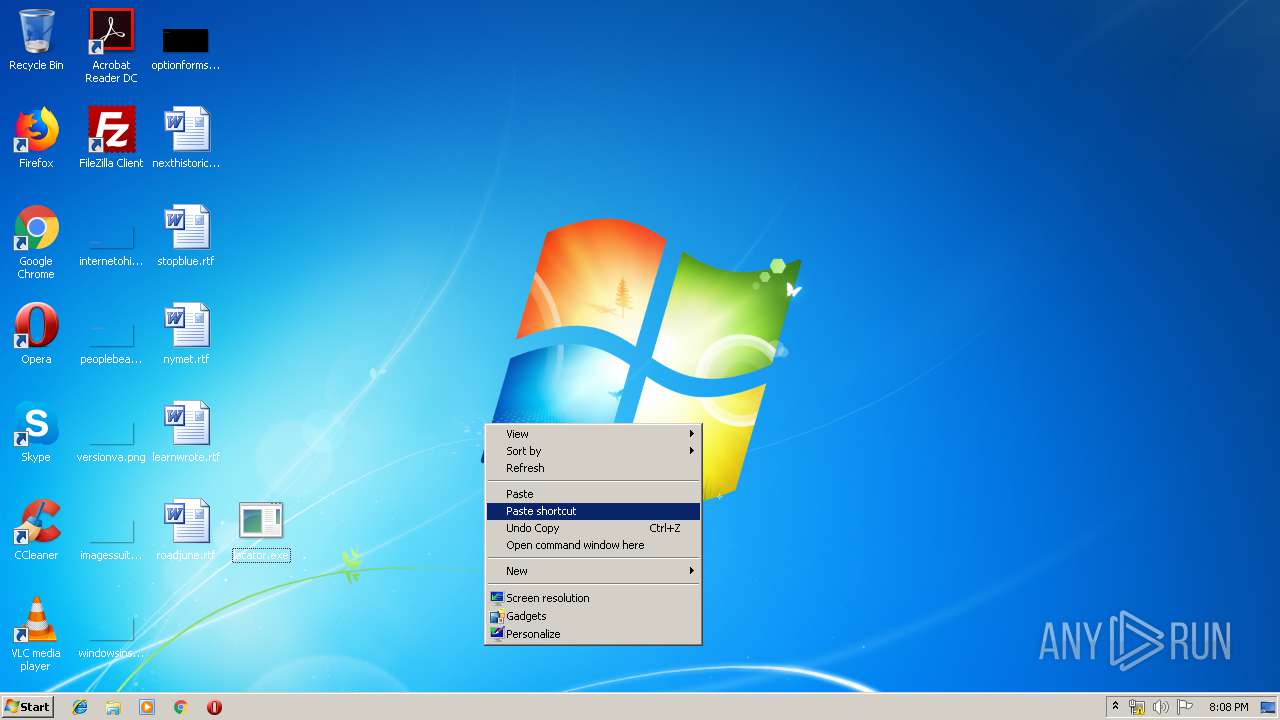Choose Refresh in context menu
The width and height of the screenshot is (1280, 720).
(593, 468)
